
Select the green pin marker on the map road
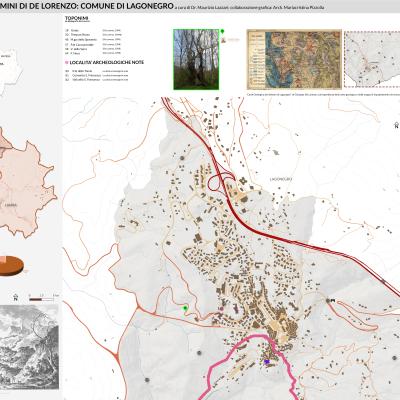(x=185, y=308)
